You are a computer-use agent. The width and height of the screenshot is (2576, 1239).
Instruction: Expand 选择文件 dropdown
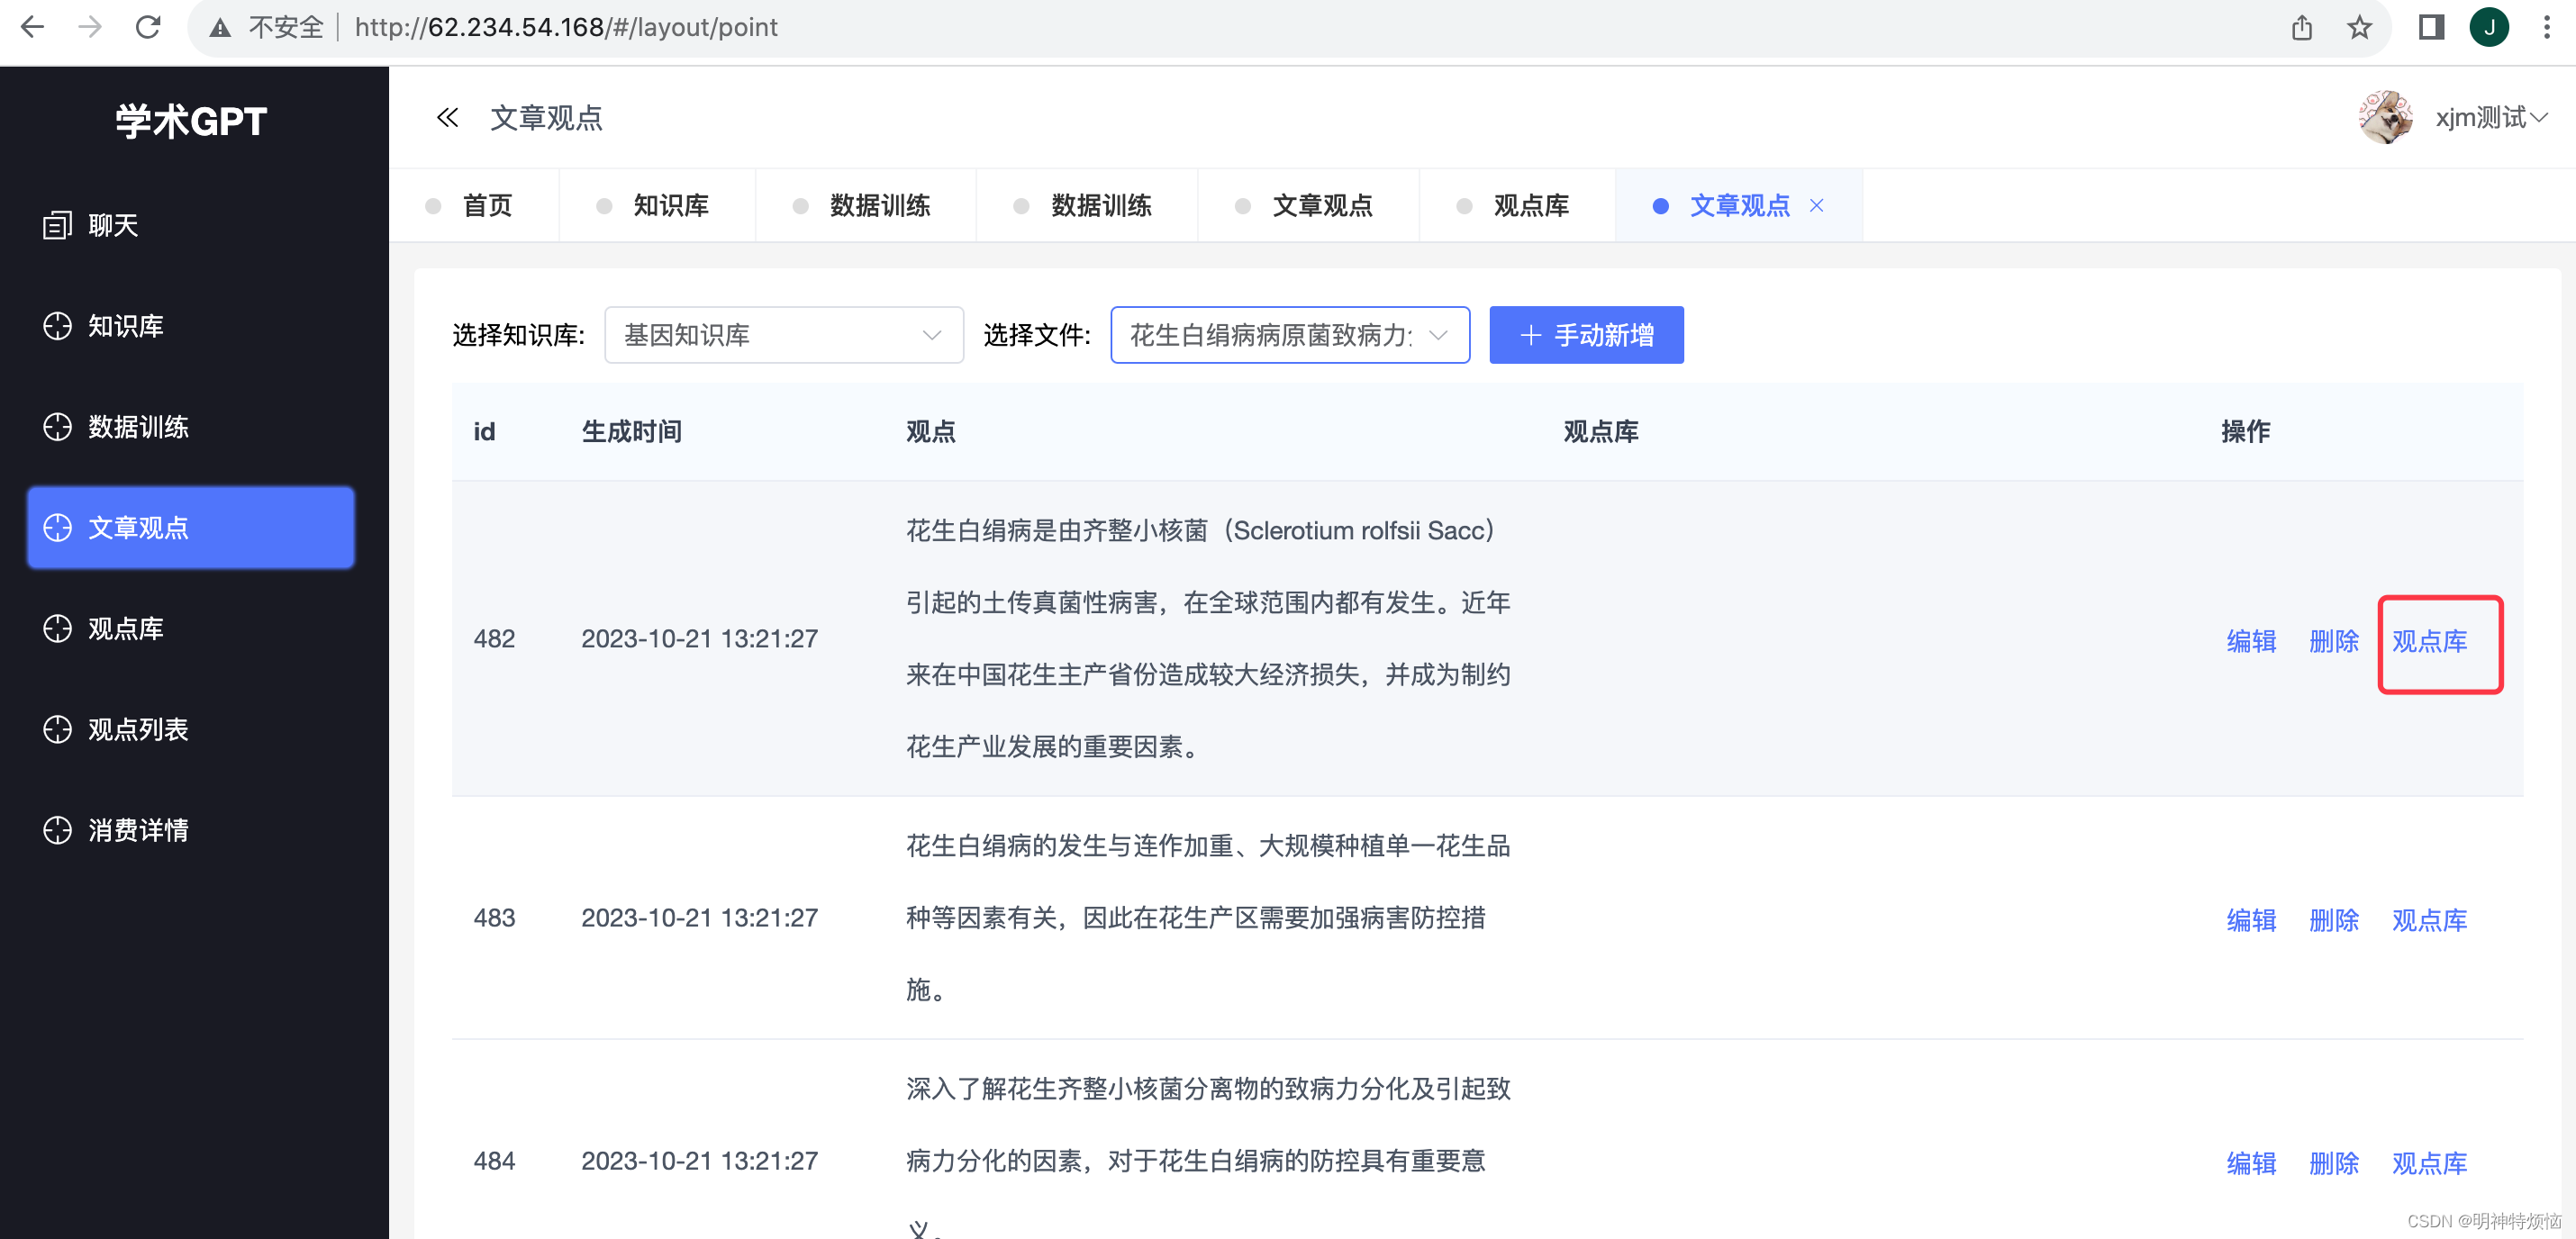(x=1289, y=335)
